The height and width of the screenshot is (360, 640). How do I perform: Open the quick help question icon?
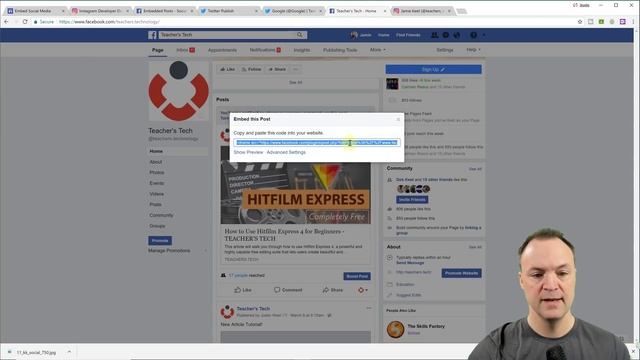pos(473,35)
